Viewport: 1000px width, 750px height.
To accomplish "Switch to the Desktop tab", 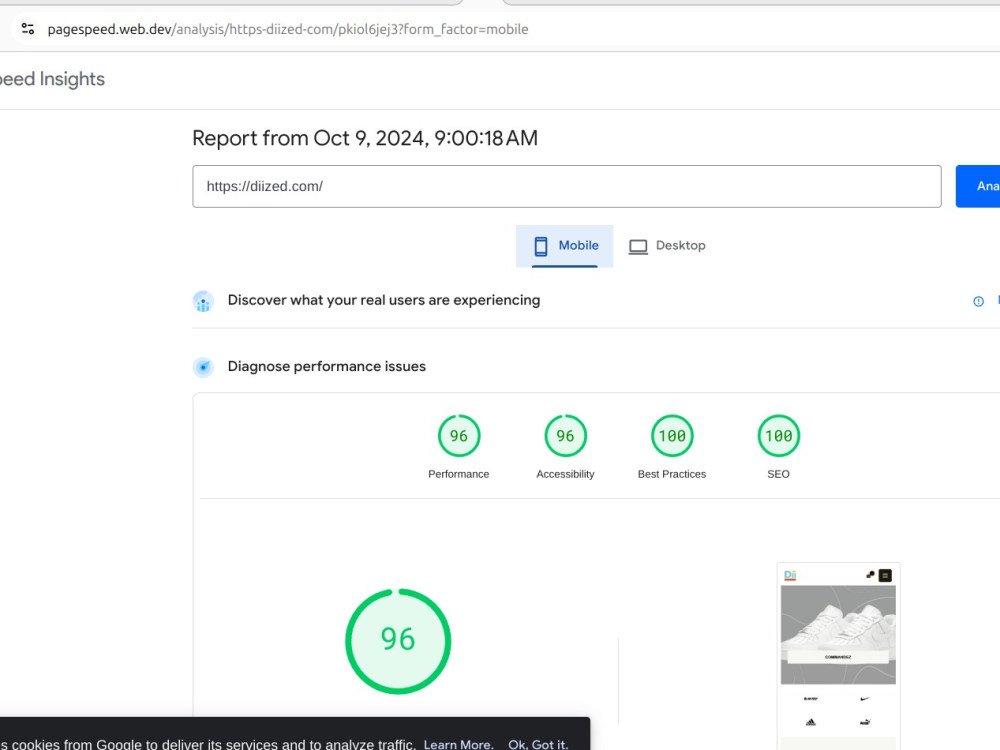I will (x=666, y=246).
